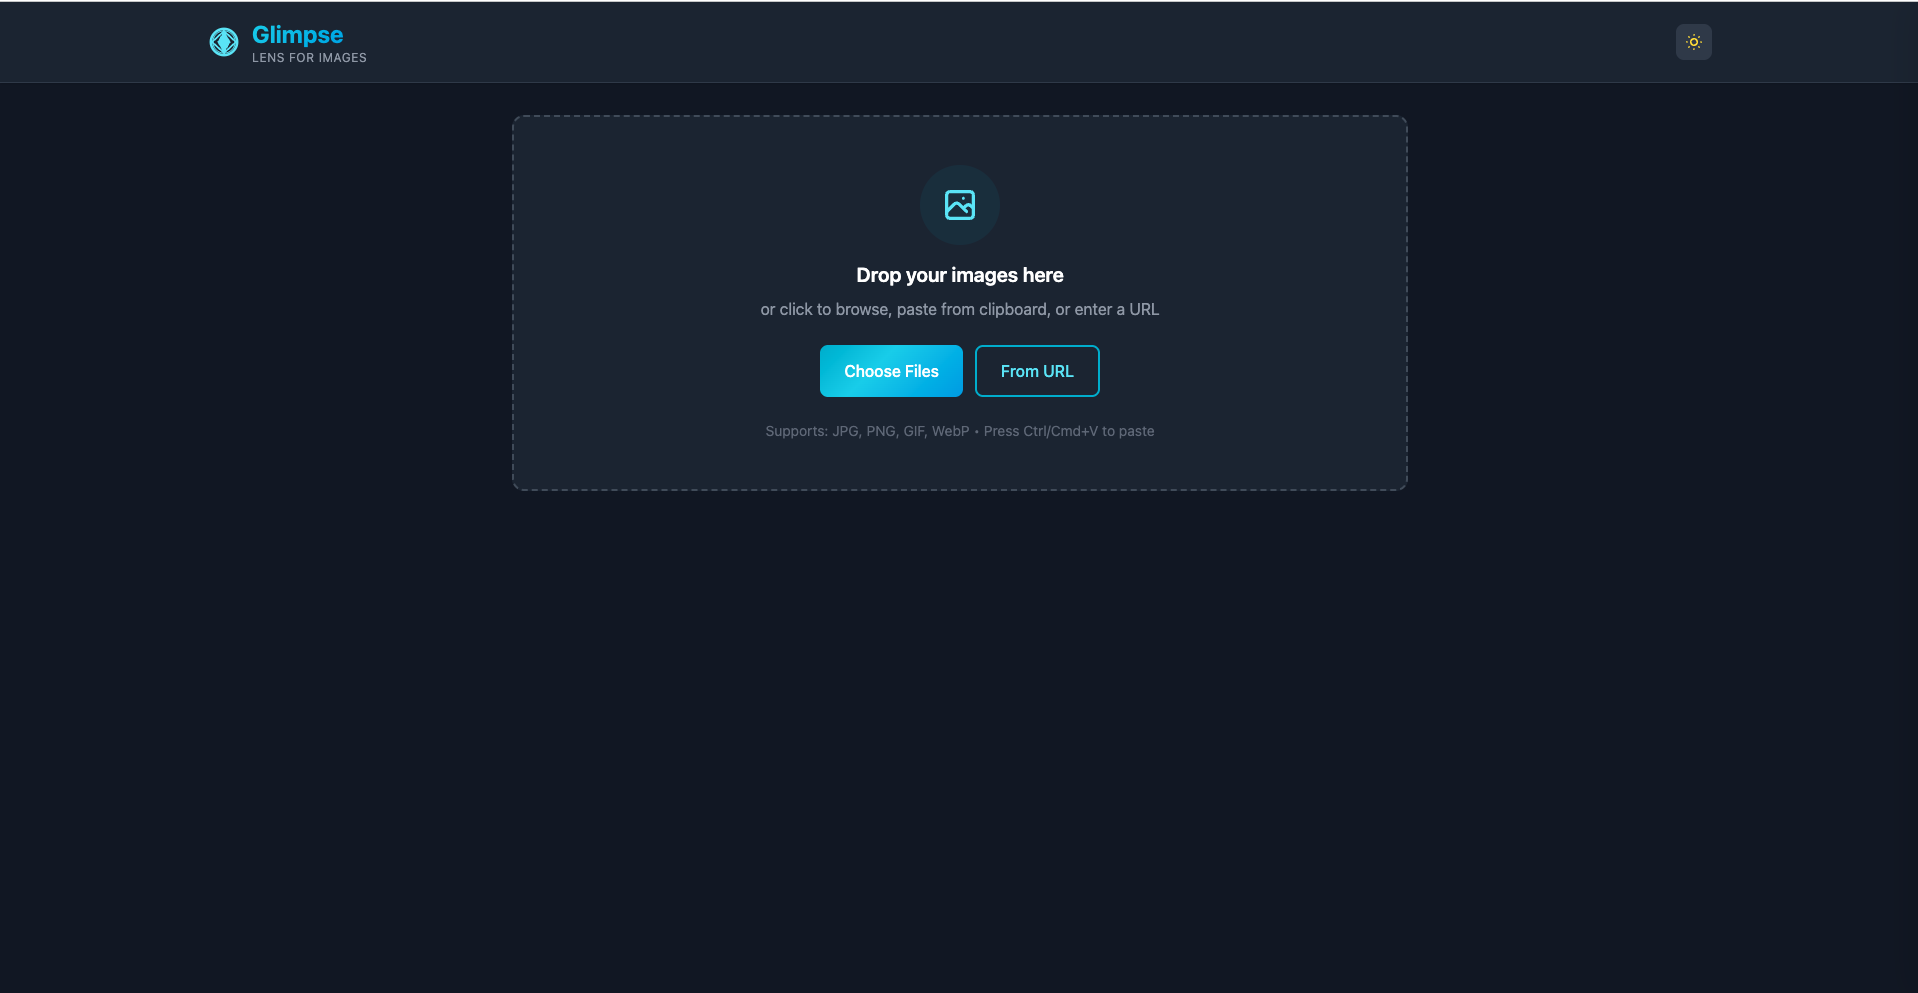The width and height of the screenshot is (1918, 993).
Task: Go home via the Glimpse brand logo
Action: click(x=224, y=42)
